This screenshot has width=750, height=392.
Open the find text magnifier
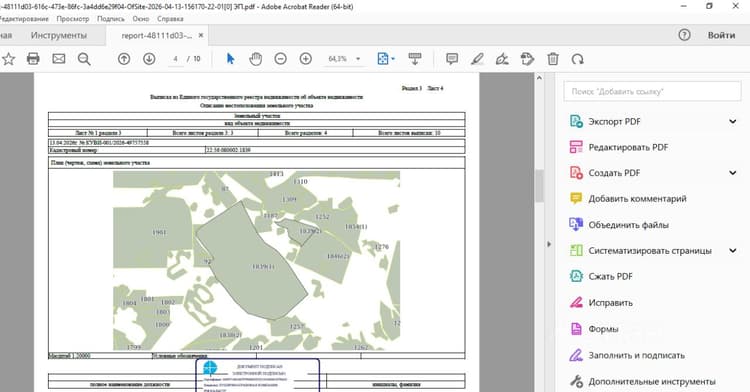click(84, 59)
